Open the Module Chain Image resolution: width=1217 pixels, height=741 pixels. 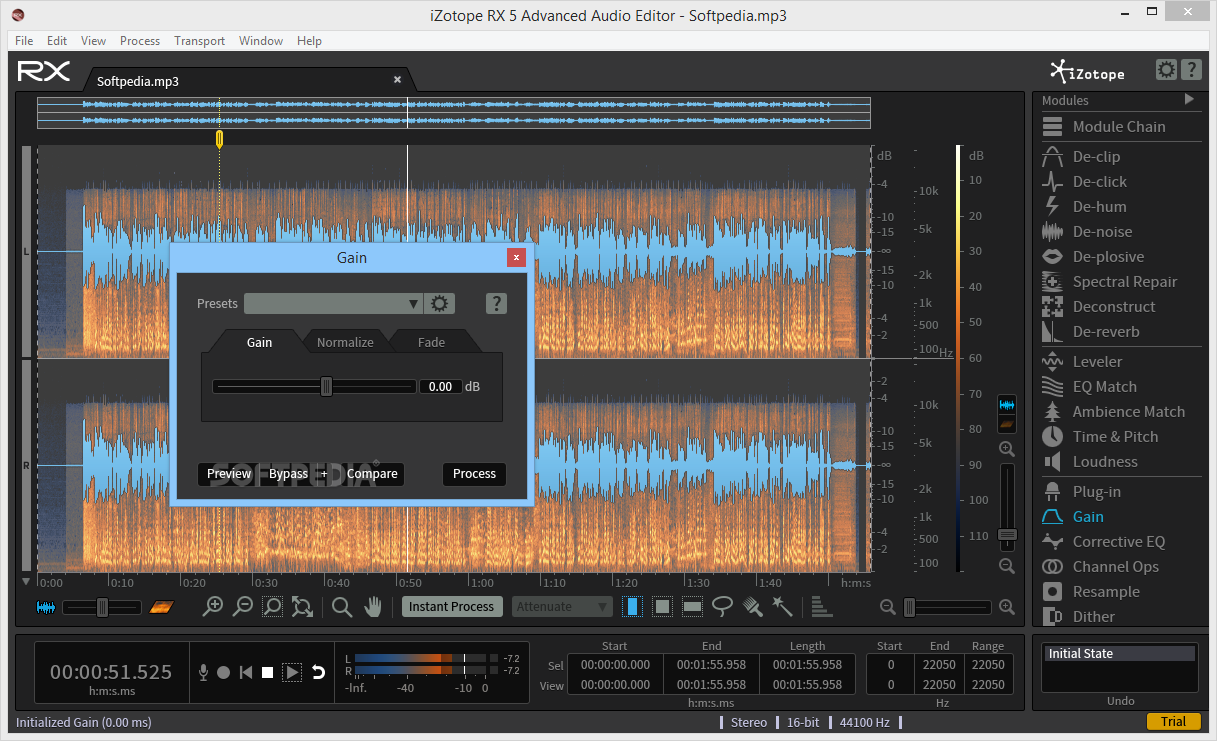[1120, 127]
